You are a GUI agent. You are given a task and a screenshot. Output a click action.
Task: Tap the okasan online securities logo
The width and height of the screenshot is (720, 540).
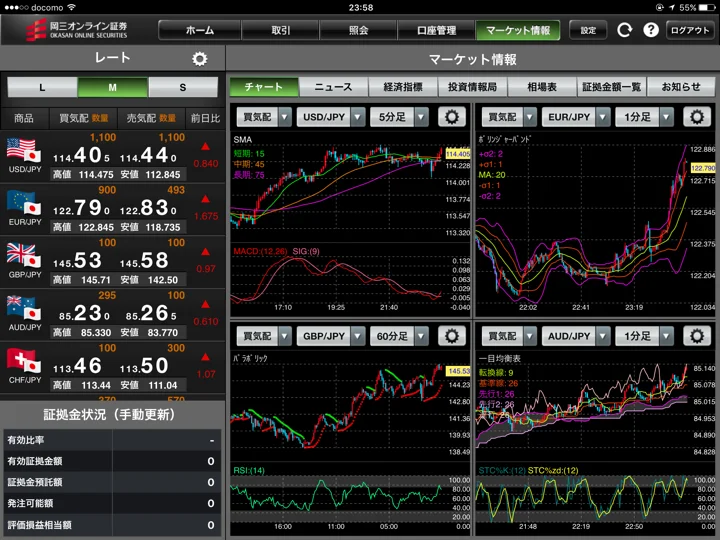[x=76, y=30]
